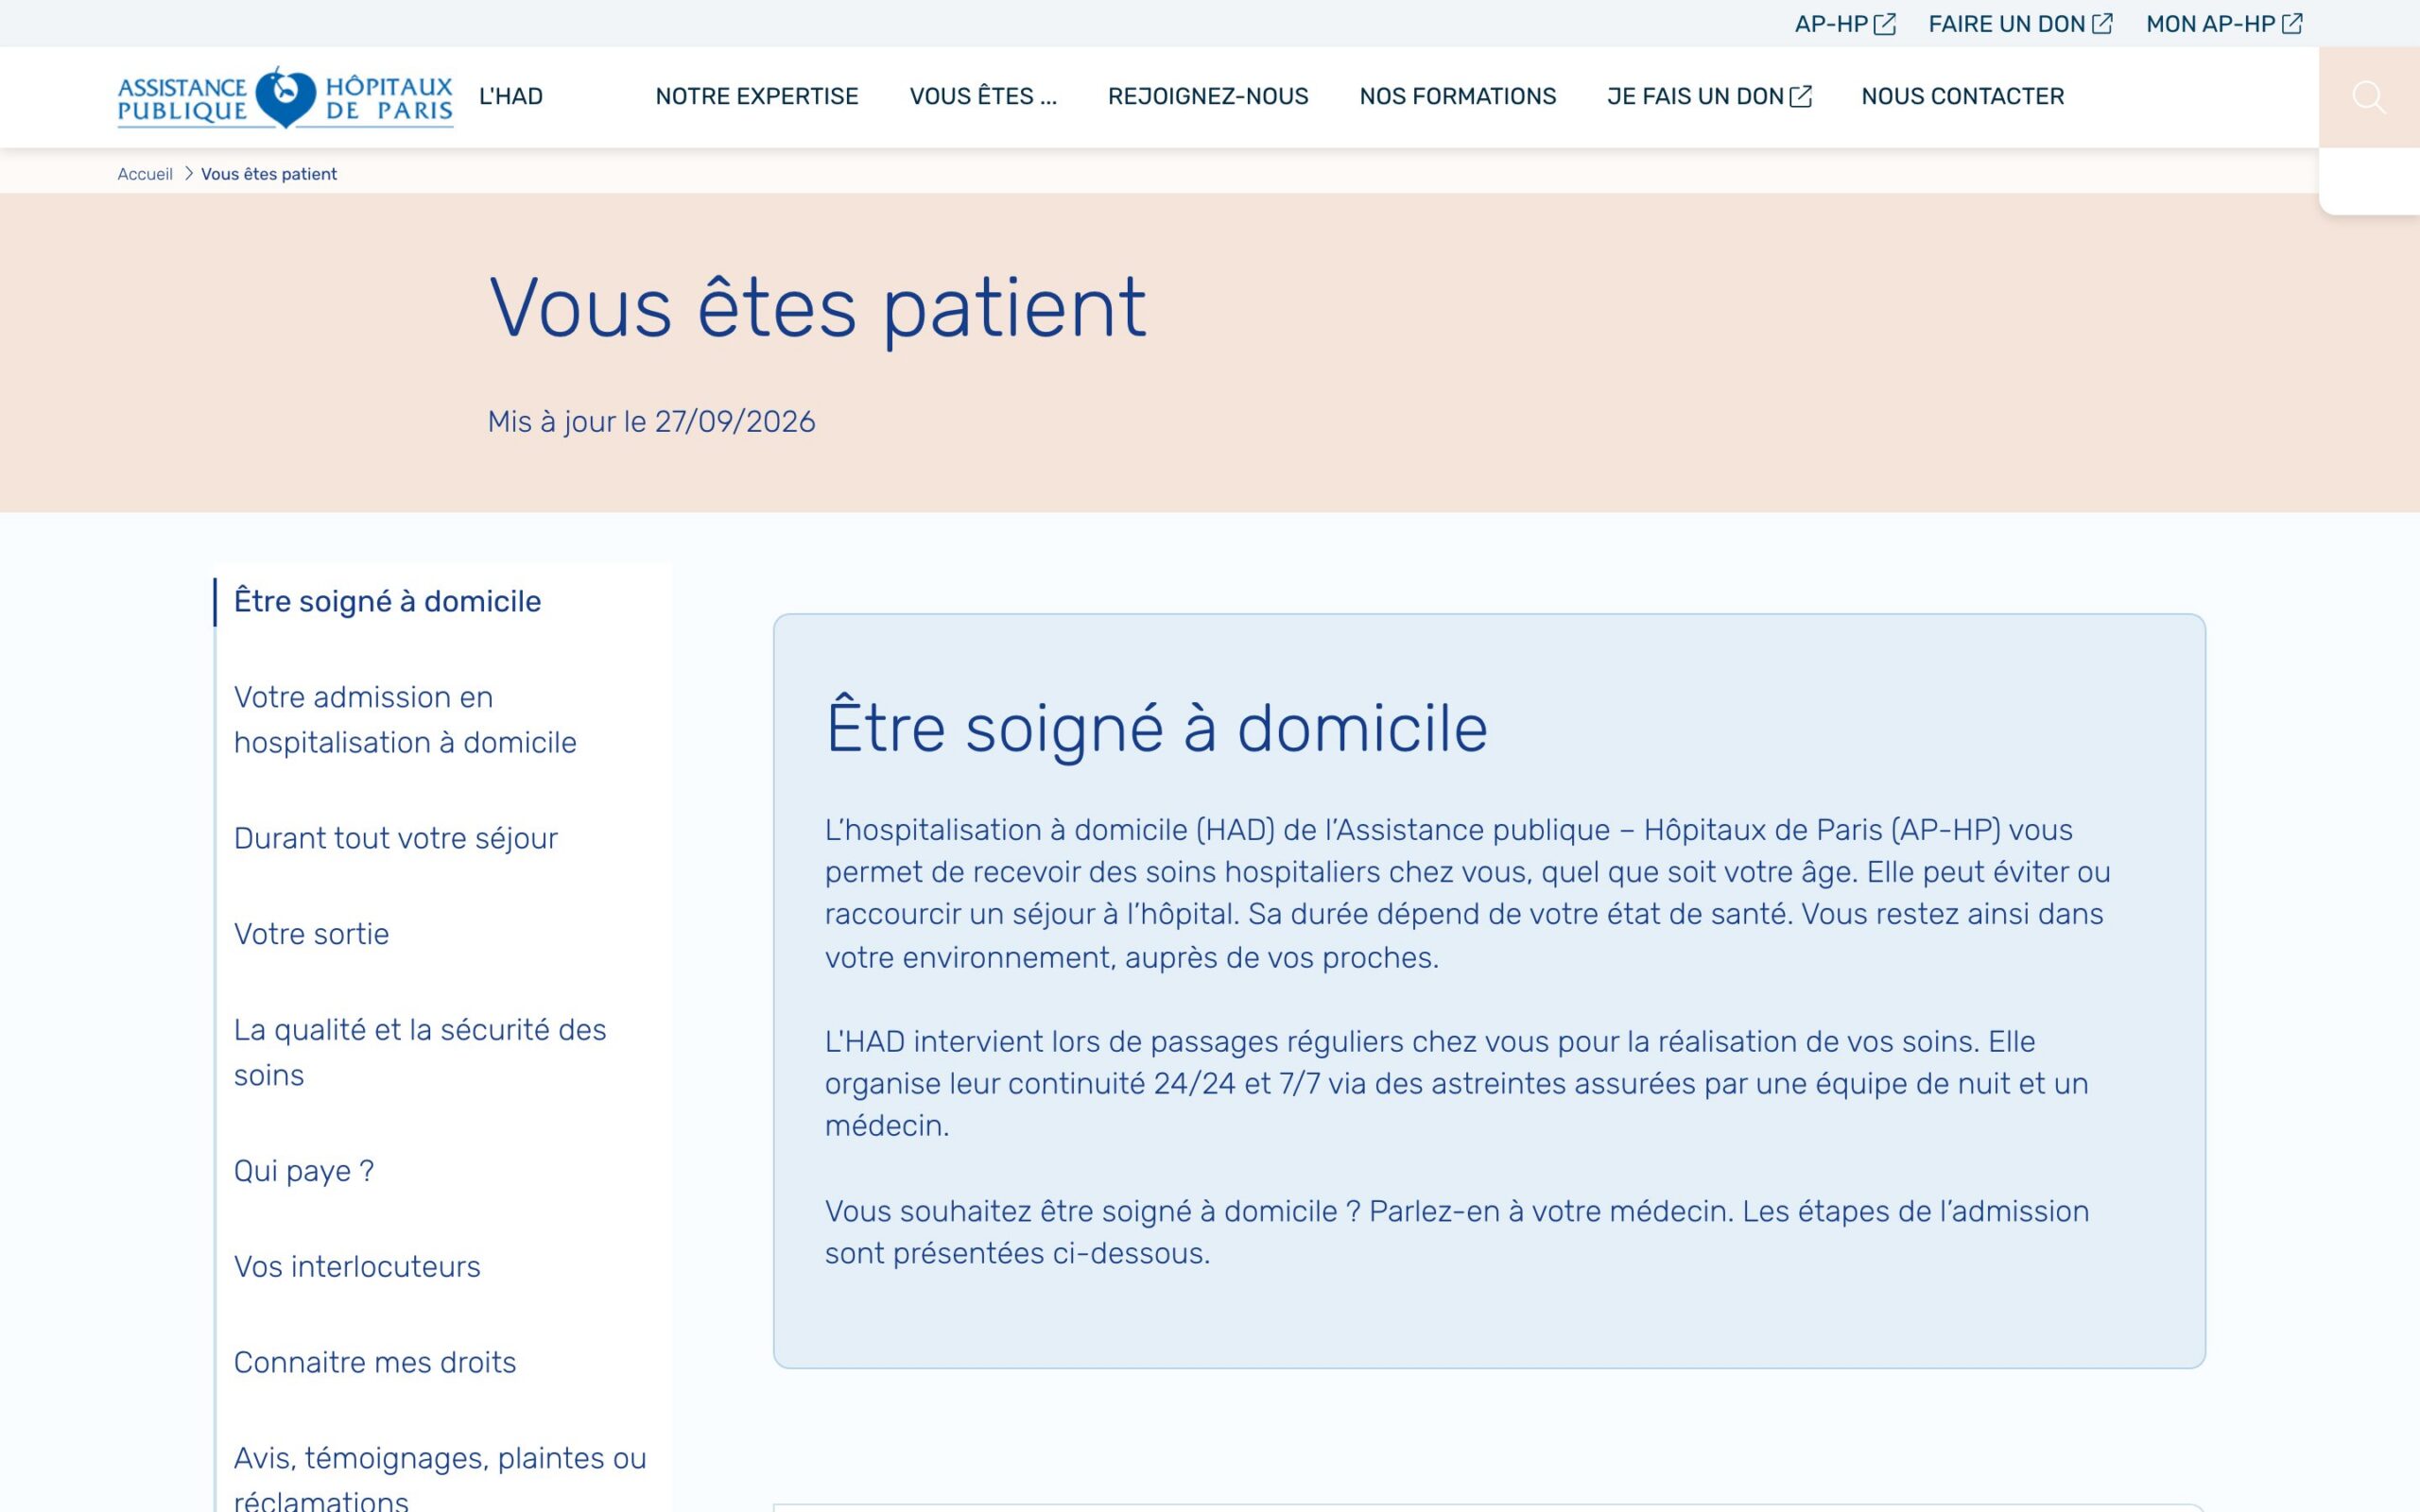Jump to 'Durant tout votre séjour' section
The height and width of the screenshot is (1512, 2420).
pos(395,838)
